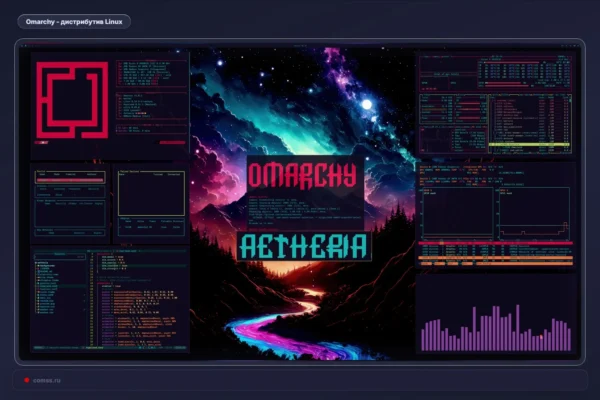The image size is (600, 400).
Task: Click the right GPU usage graph
Action: [x=534, y=212]
